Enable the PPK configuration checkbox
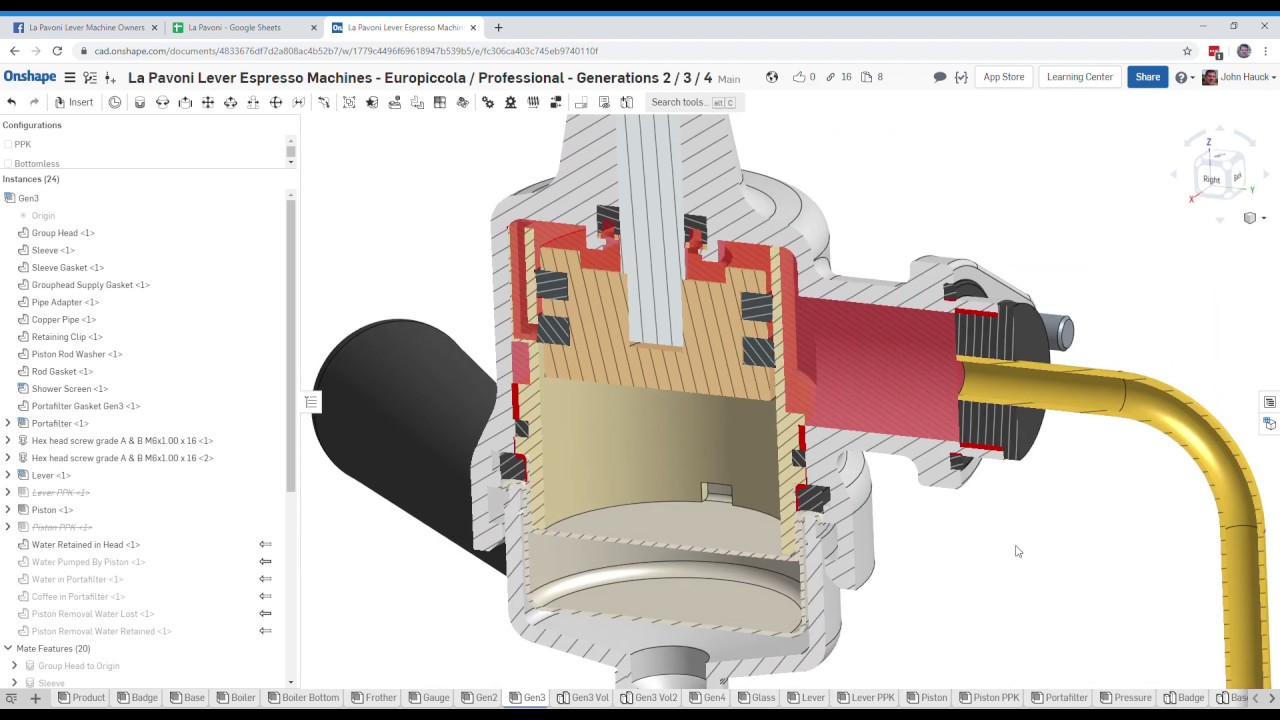Image resolution: width=1280 pixels, height=720 pixels. pyautogui.click(x=8, y=144)
